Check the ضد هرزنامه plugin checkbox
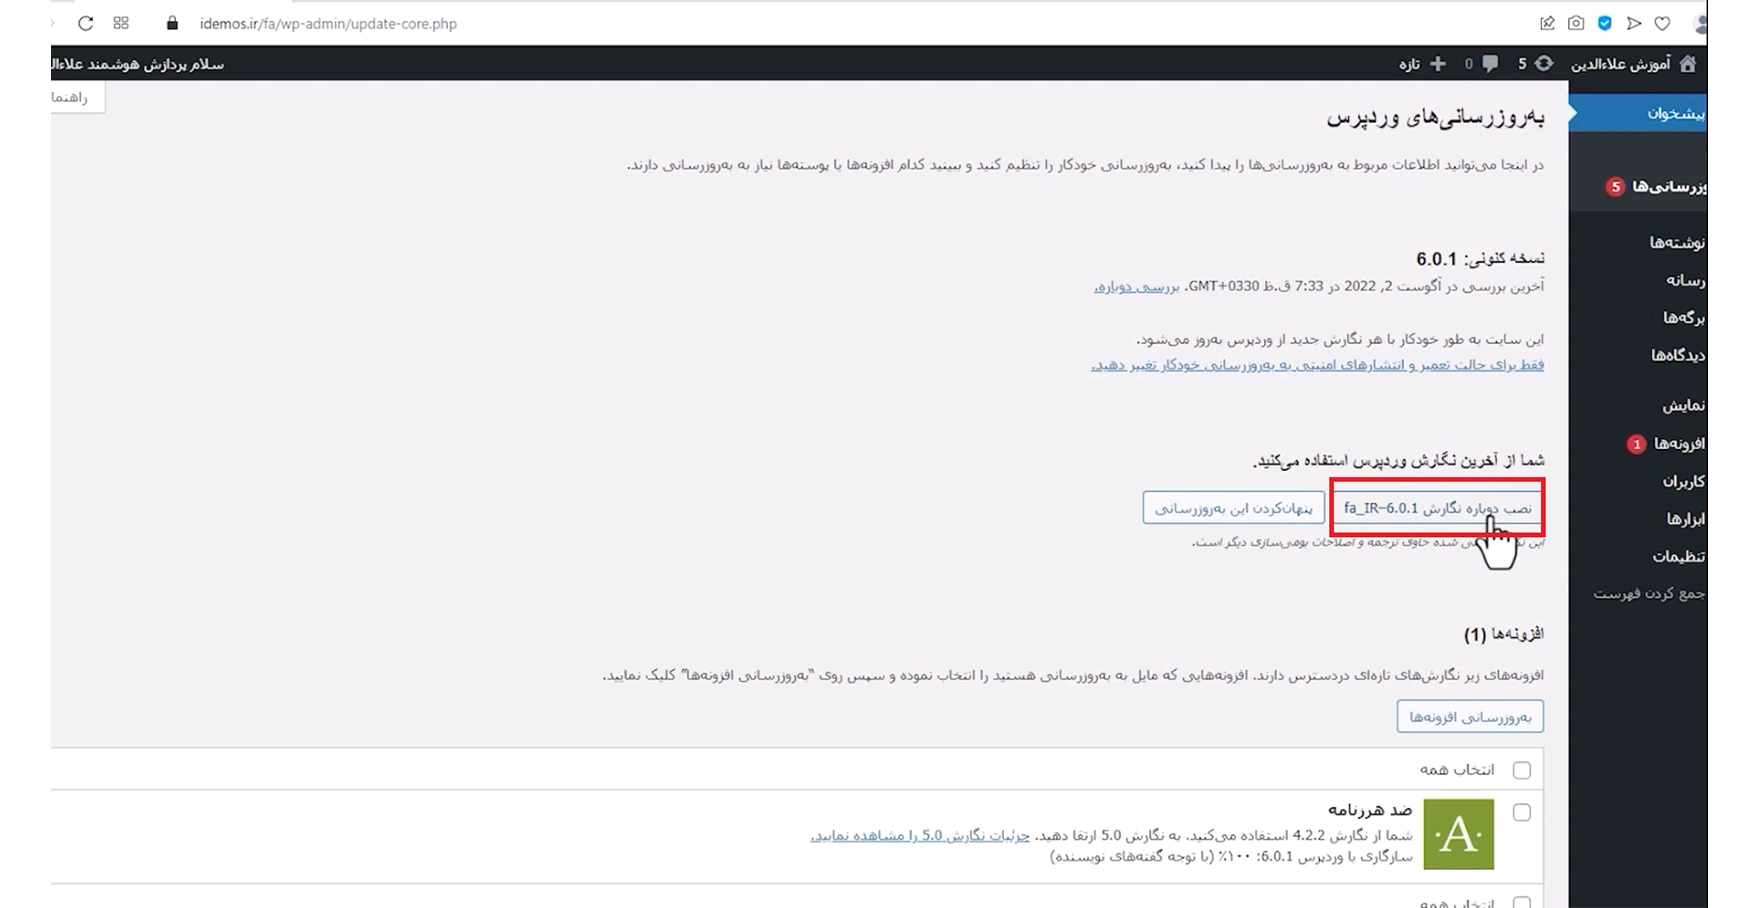 (1522, 813)
